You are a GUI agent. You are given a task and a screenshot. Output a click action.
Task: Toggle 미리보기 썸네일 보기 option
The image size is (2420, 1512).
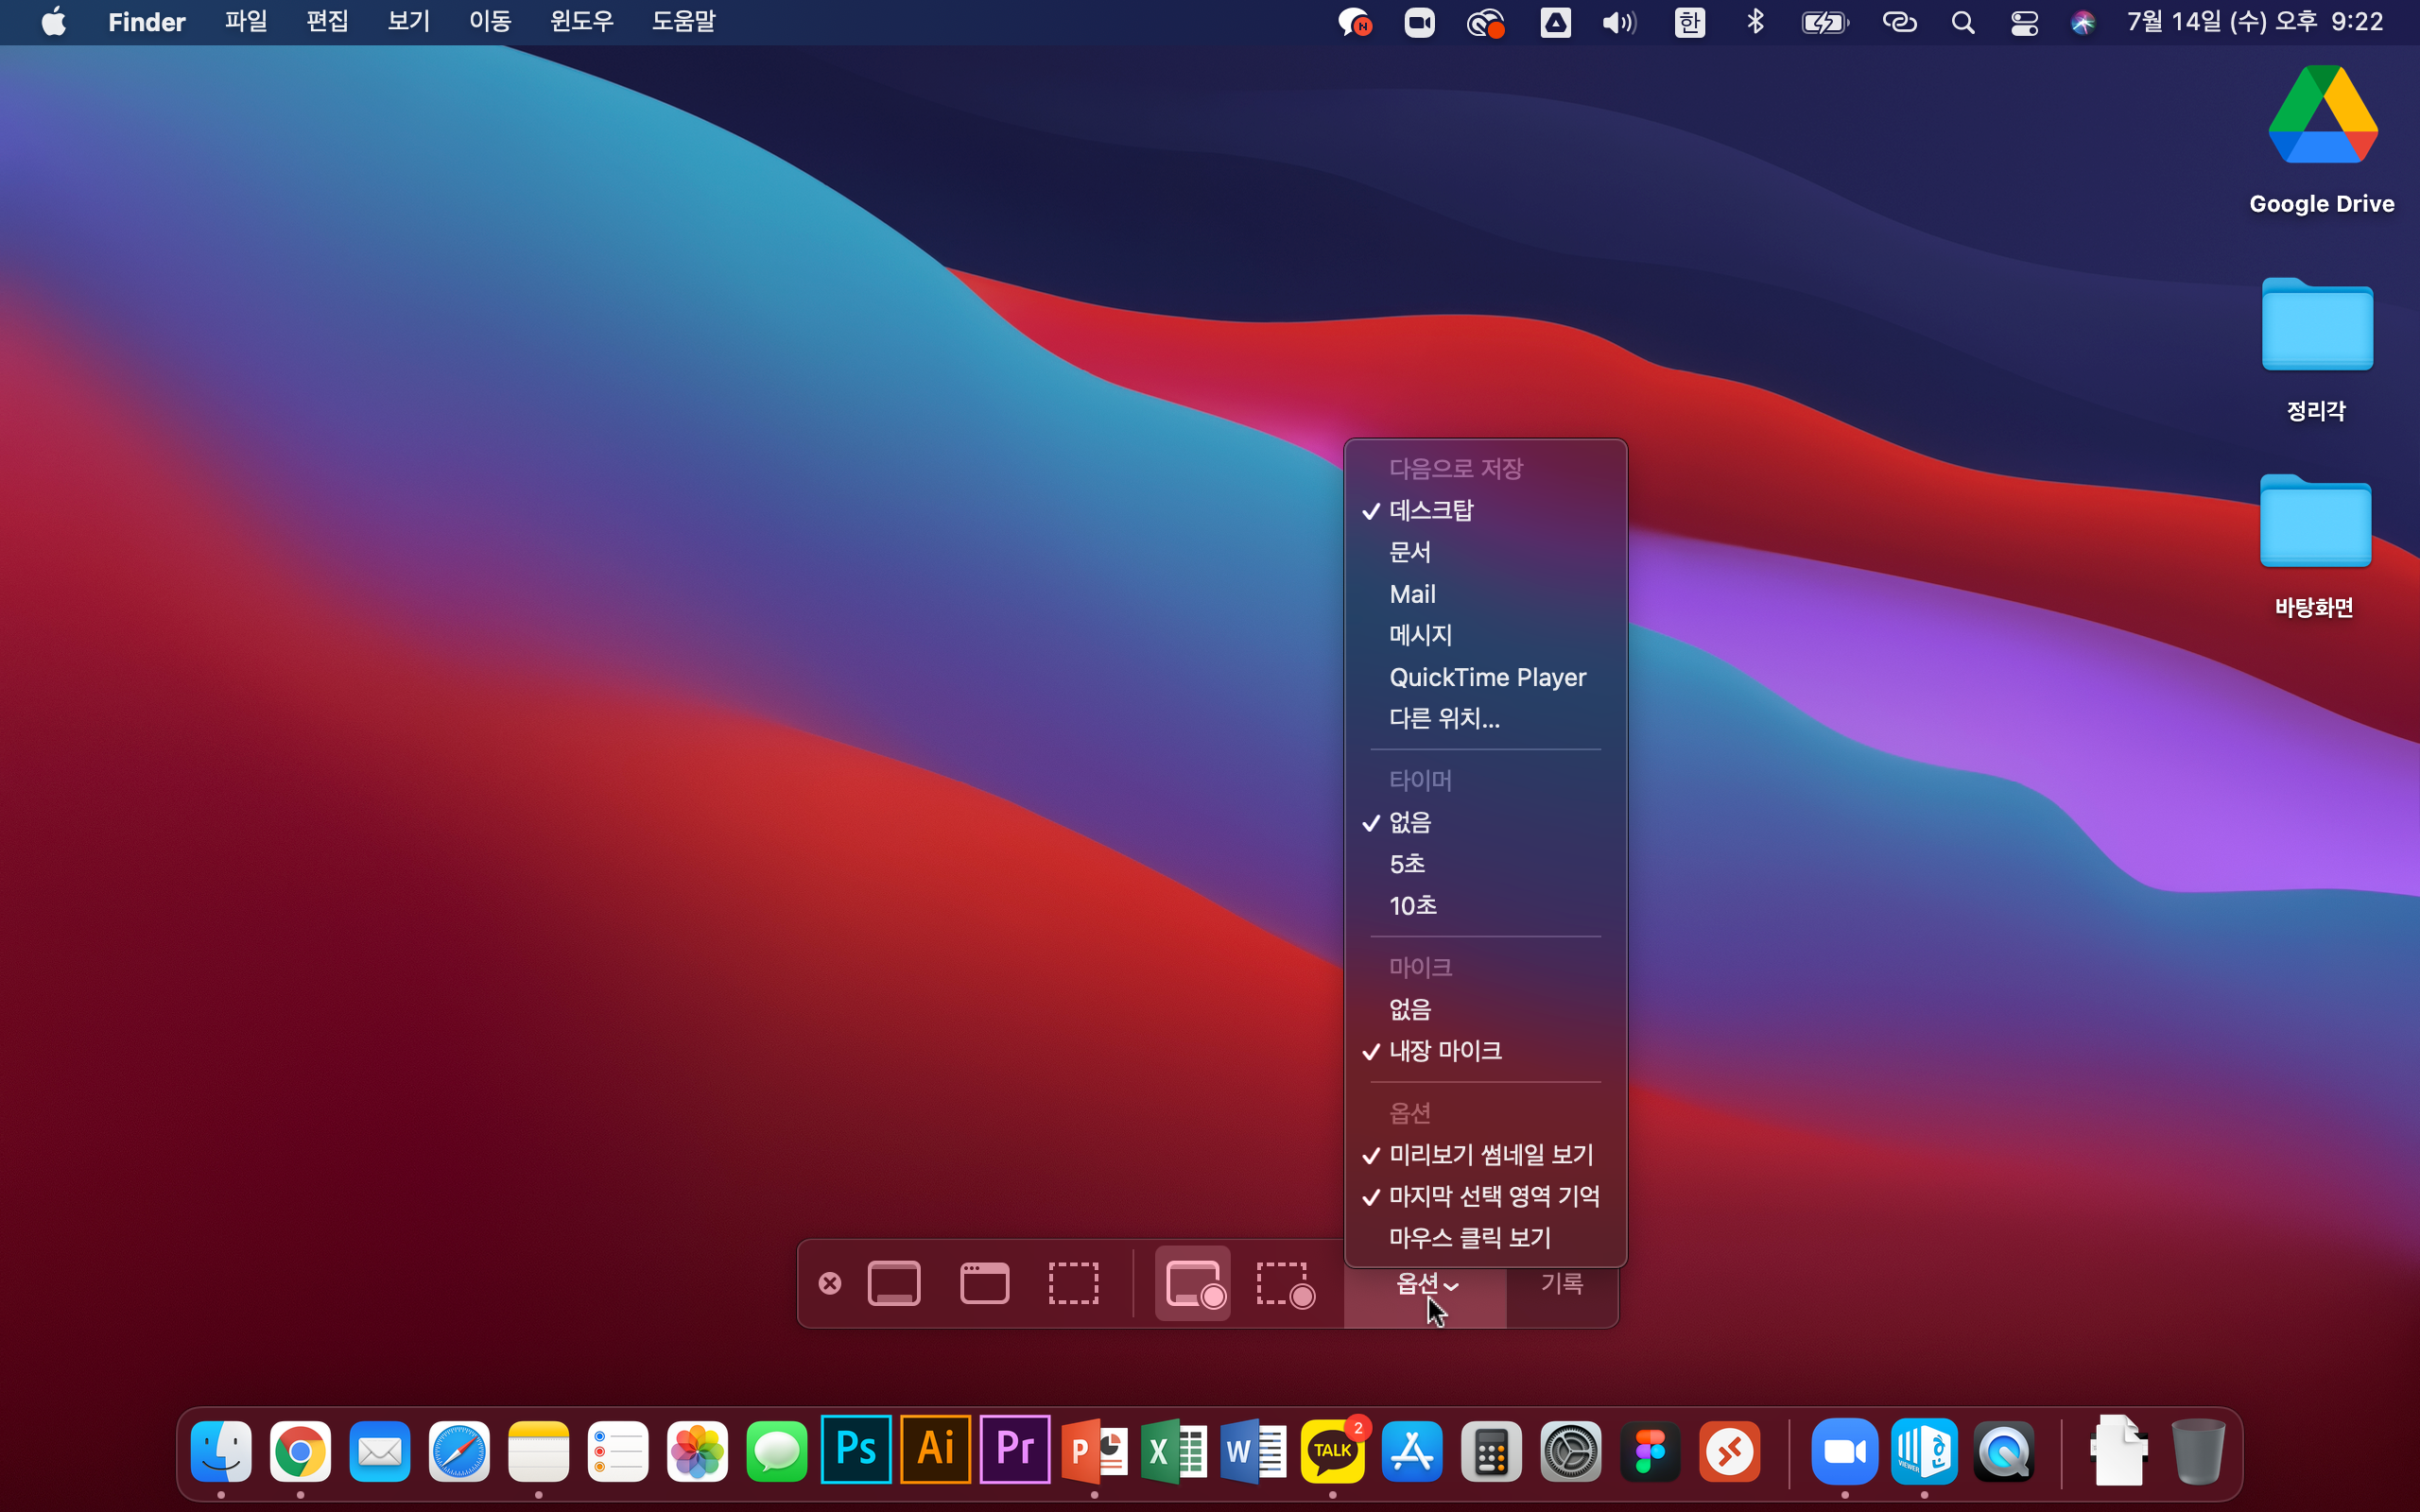pos(1490,1155)
